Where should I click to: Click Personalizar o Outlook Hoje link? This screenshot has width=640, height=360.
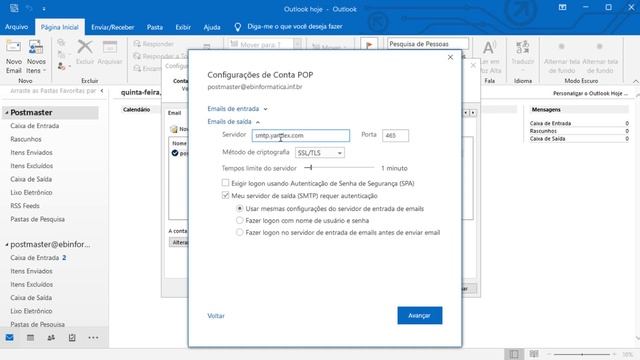pyautogui.click(x=590, y=93)
